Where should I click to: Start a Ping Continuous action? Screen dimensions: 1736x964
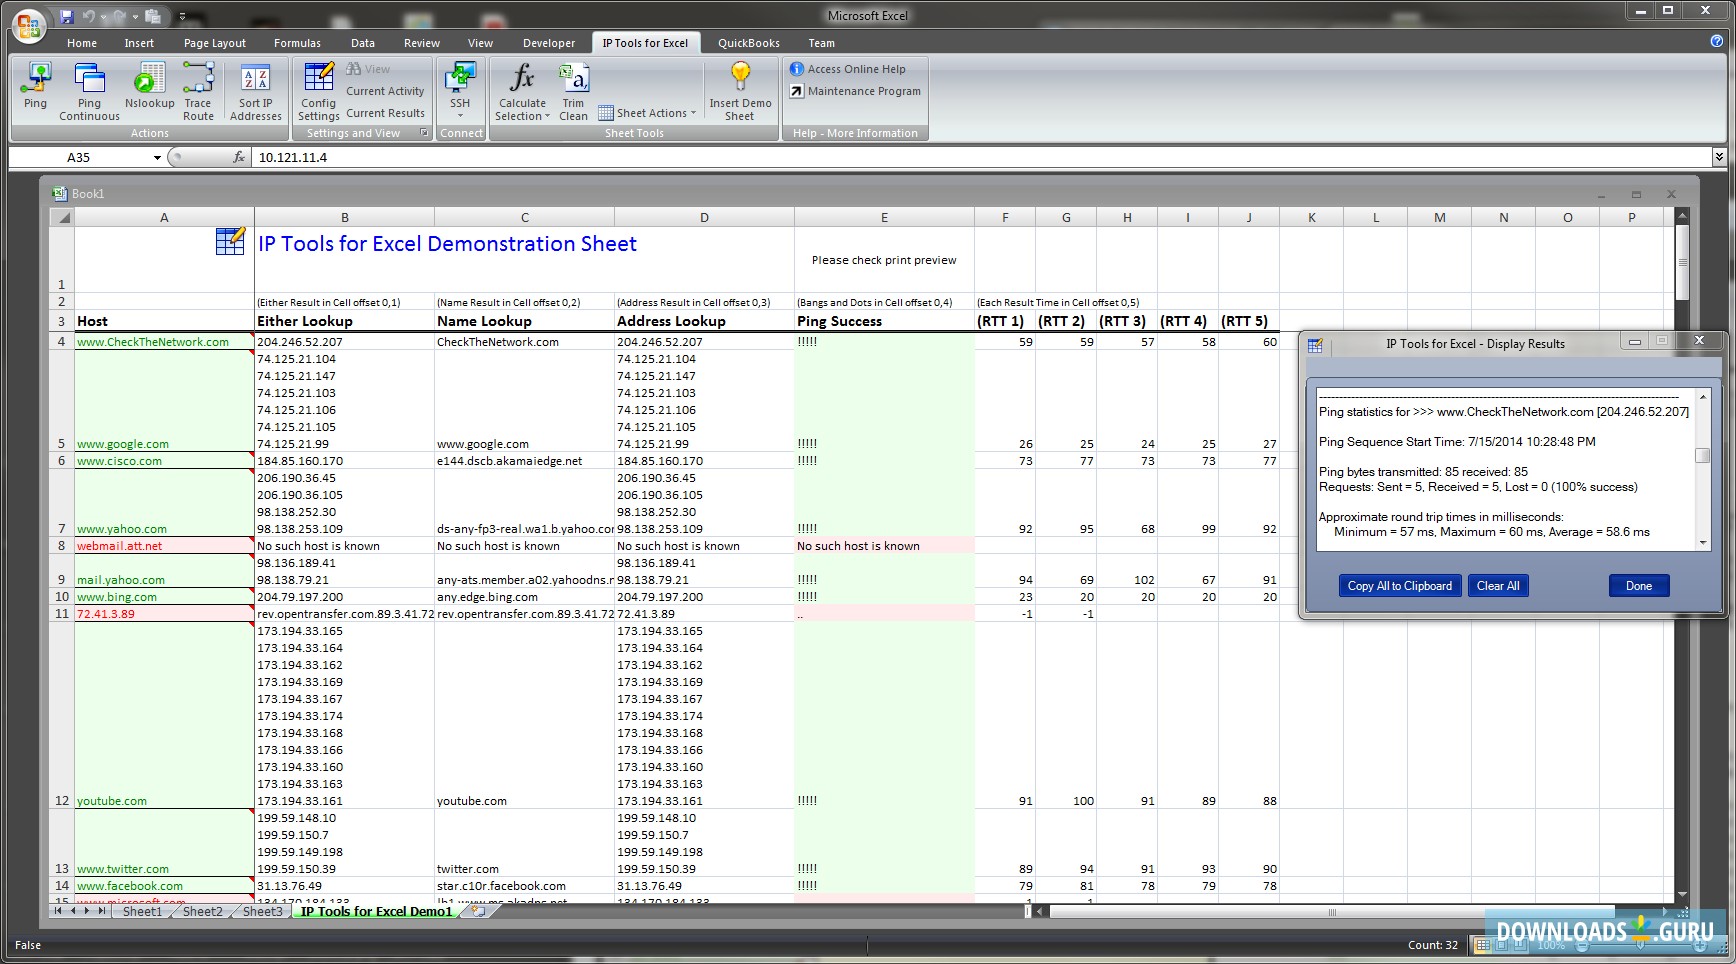pyautogui.click(x=88, y=88)
